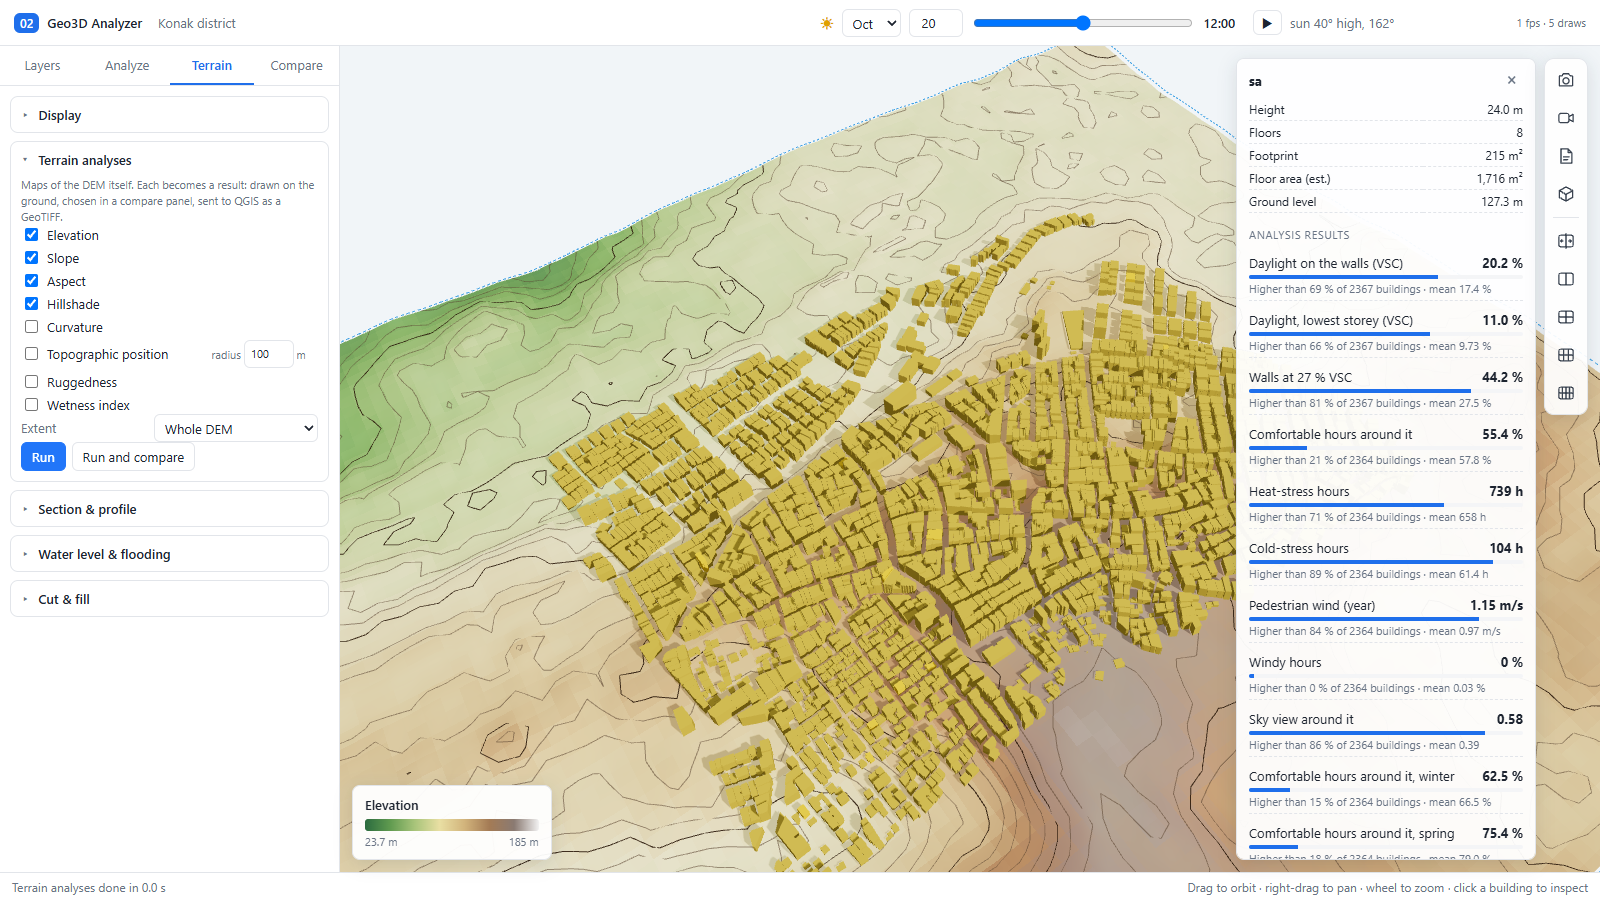Click the Windy hours result row
This screenshot has height=900, width=1600.
click(x=1386, y=674)
